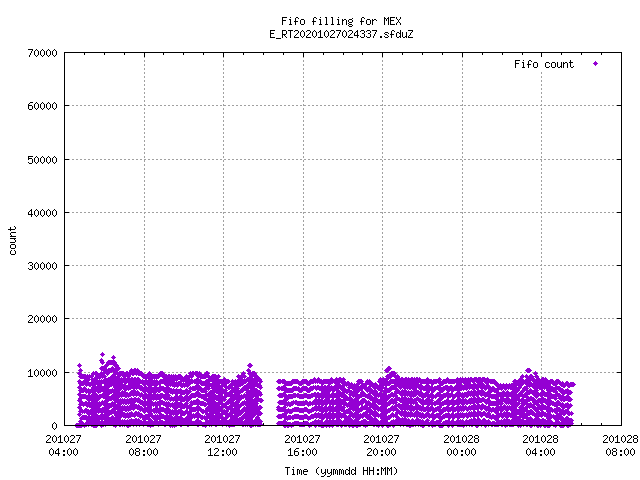Click the x-axis tick label 201027 04:00
Viewport: 640px width, 480px height.
coord(63,445)
